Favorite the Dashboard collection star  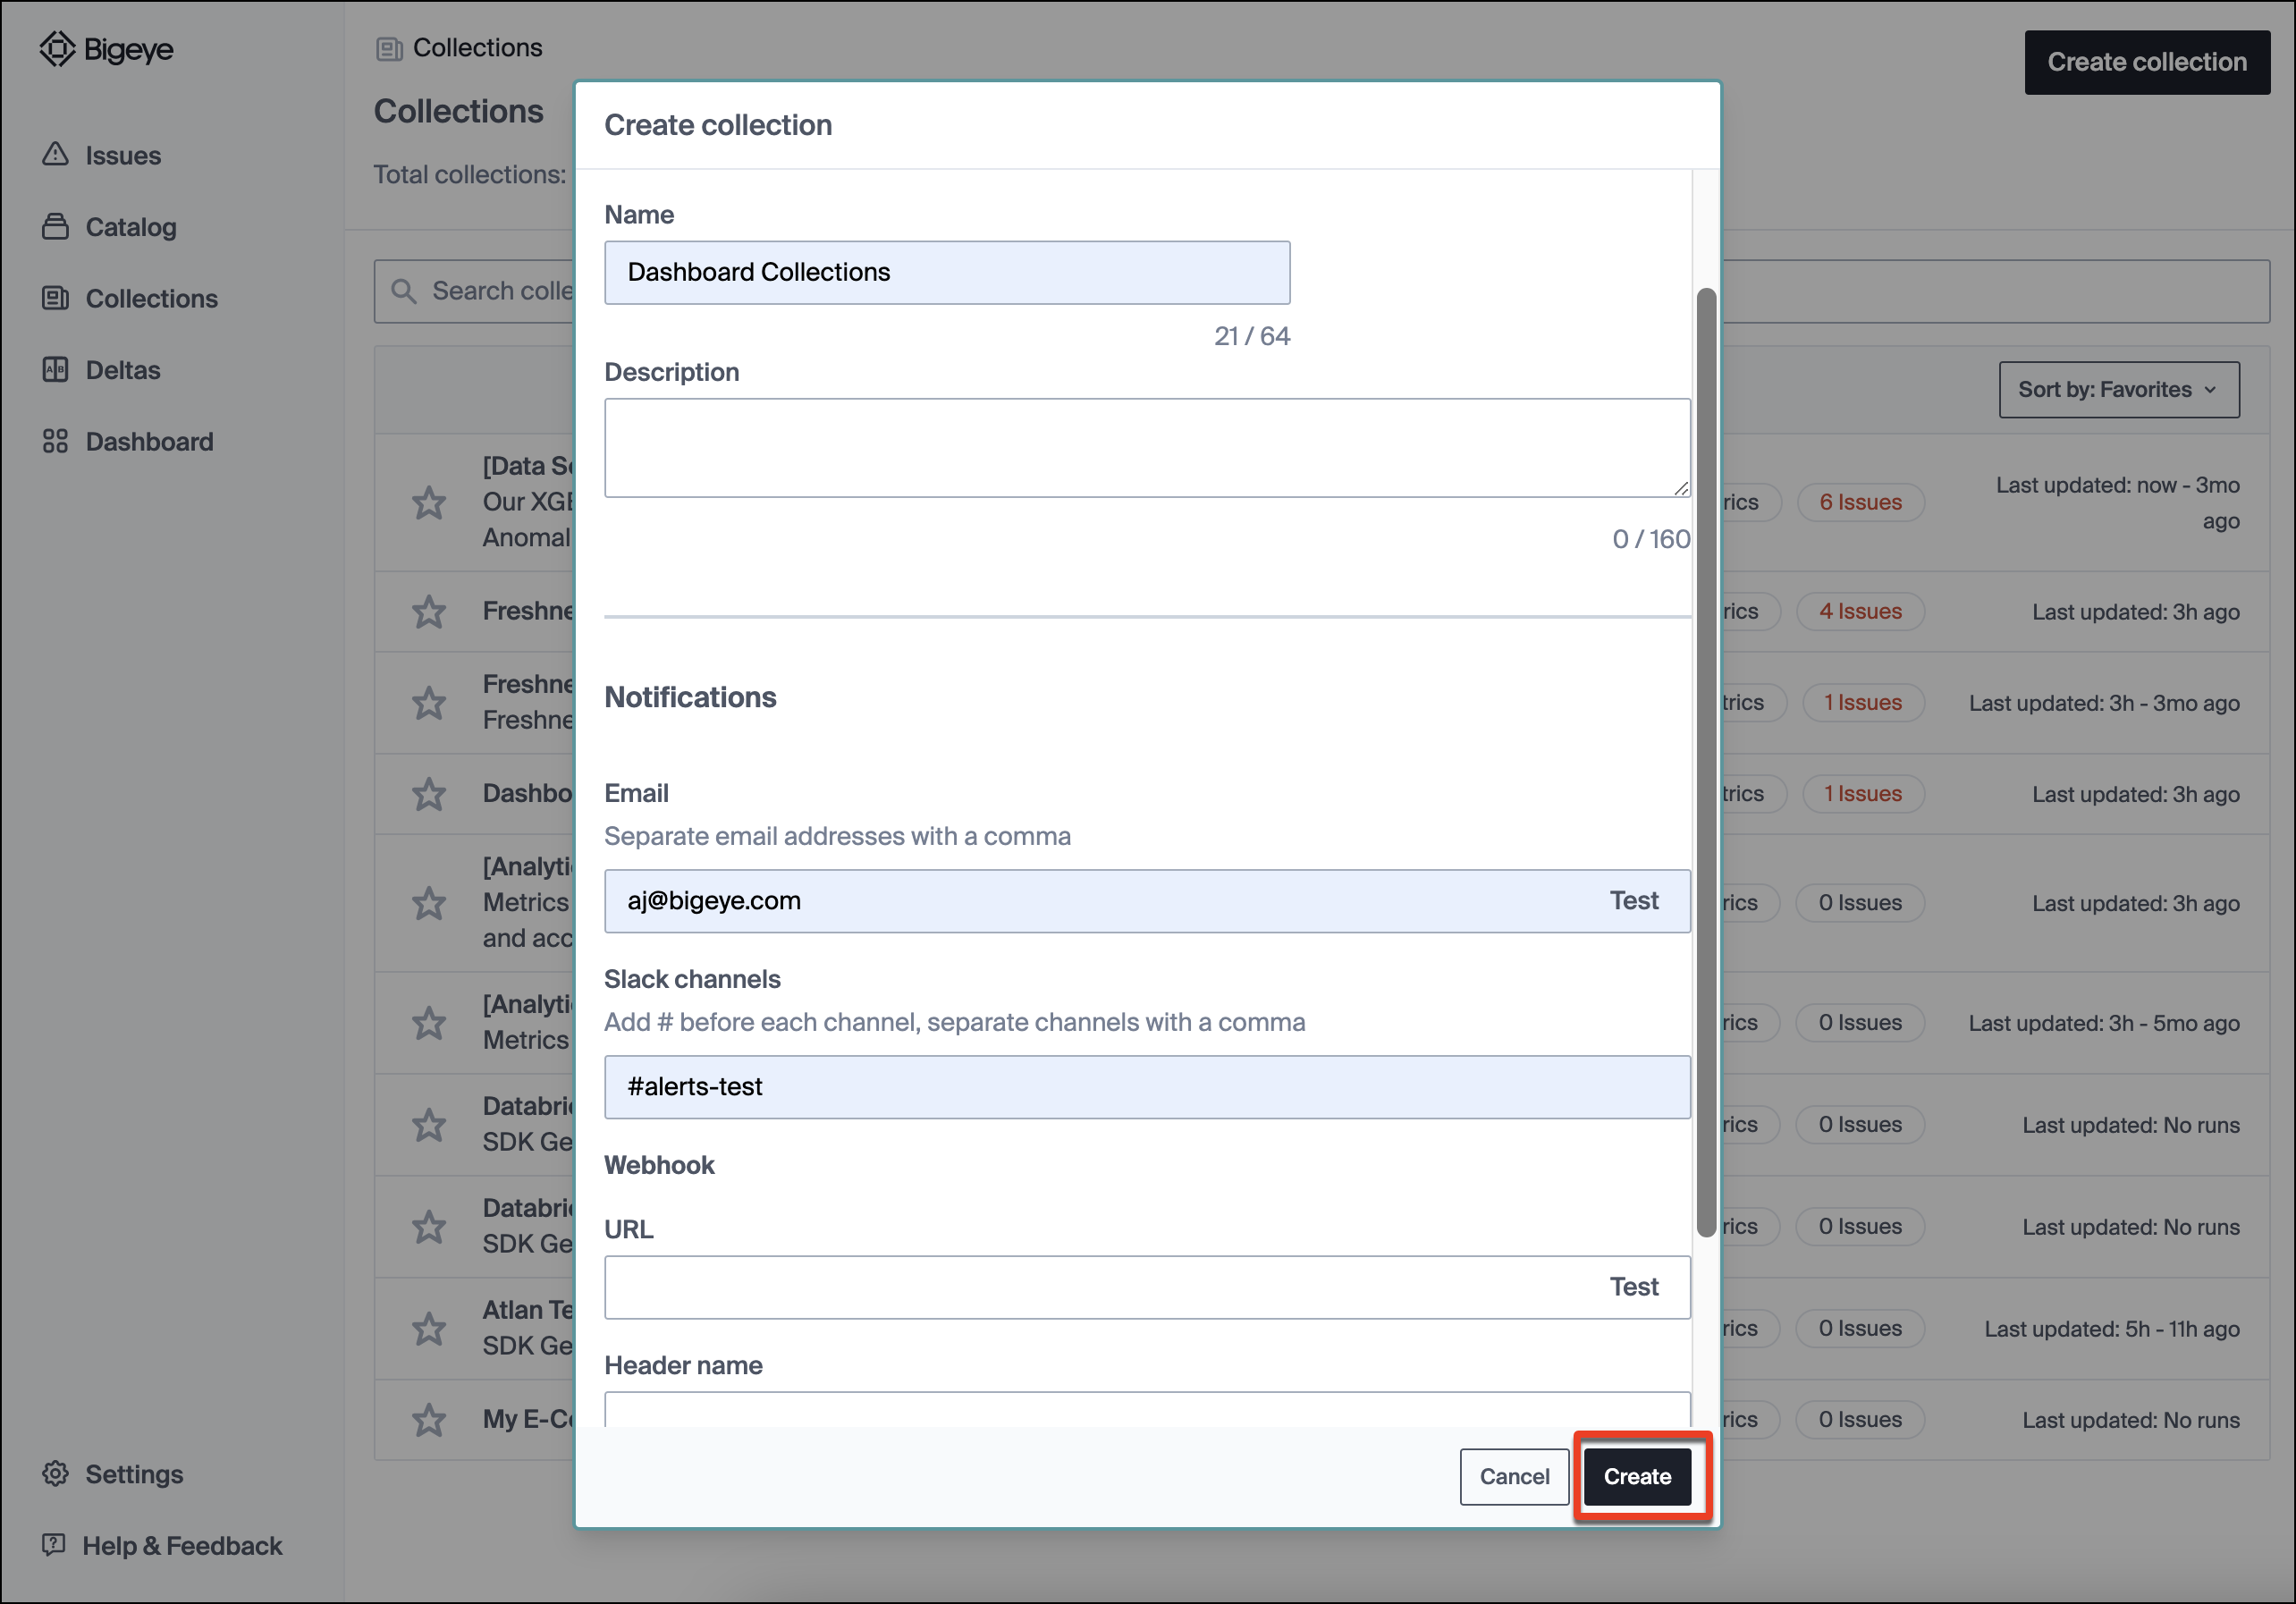[x=429, y=794]
